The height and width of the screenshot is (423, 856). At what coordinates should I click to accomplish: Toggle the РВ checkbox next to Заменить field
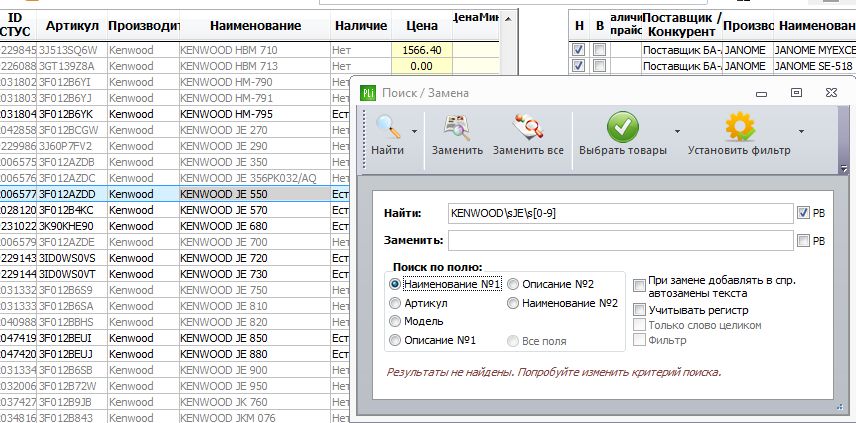803,241
